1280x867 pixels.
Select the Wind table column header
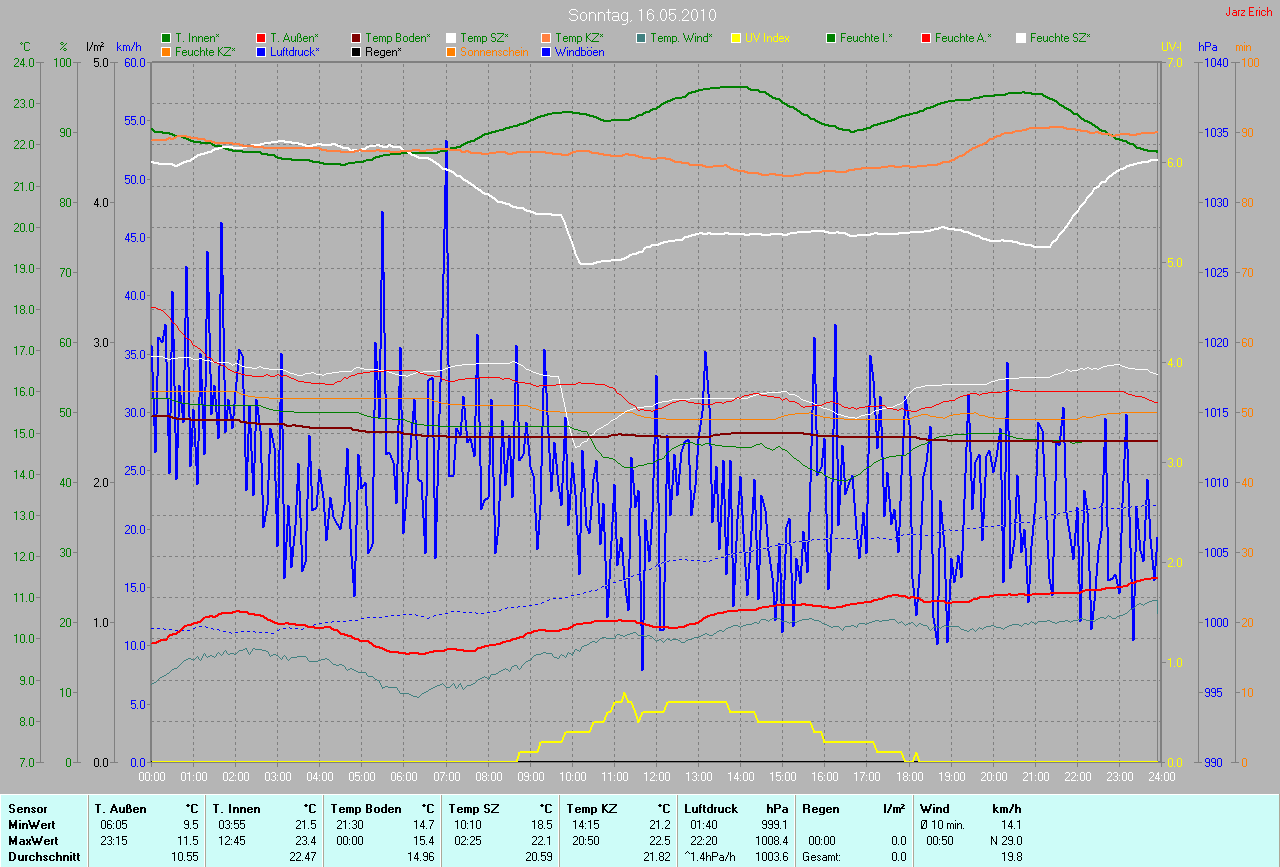click(x=934, y=809)
